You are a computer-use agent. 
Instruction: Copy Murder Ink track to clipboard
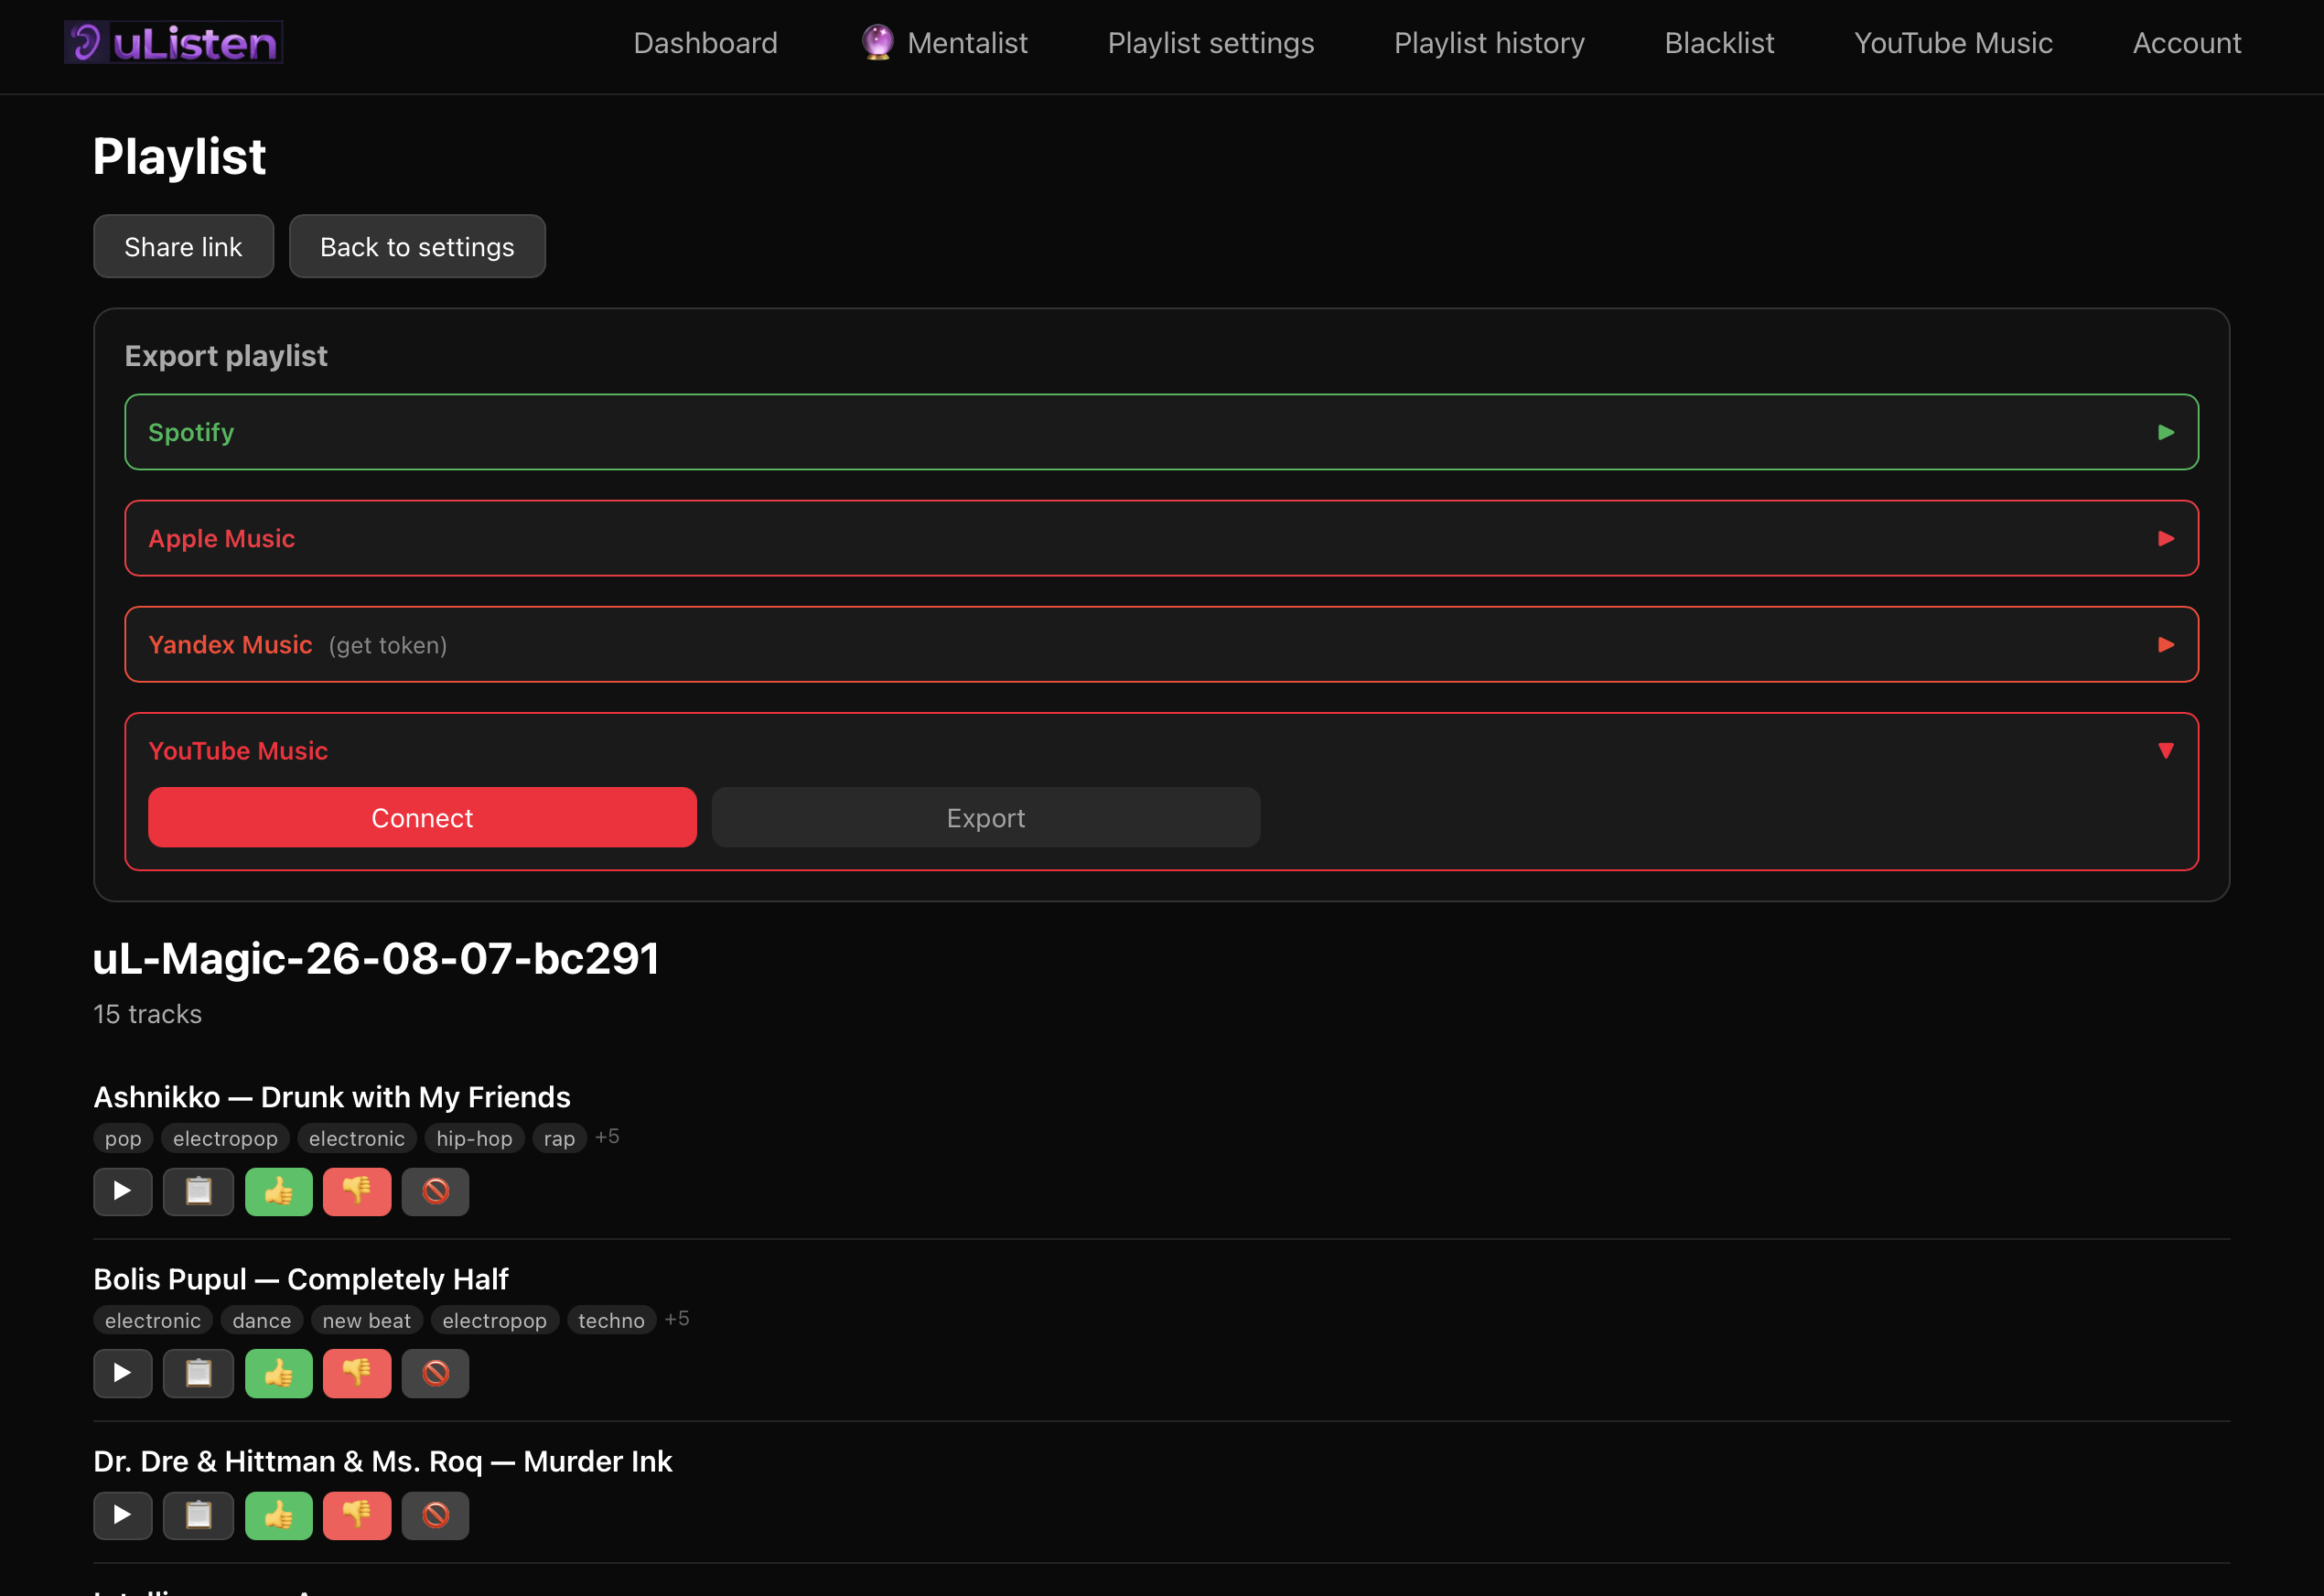point(199,1515)
